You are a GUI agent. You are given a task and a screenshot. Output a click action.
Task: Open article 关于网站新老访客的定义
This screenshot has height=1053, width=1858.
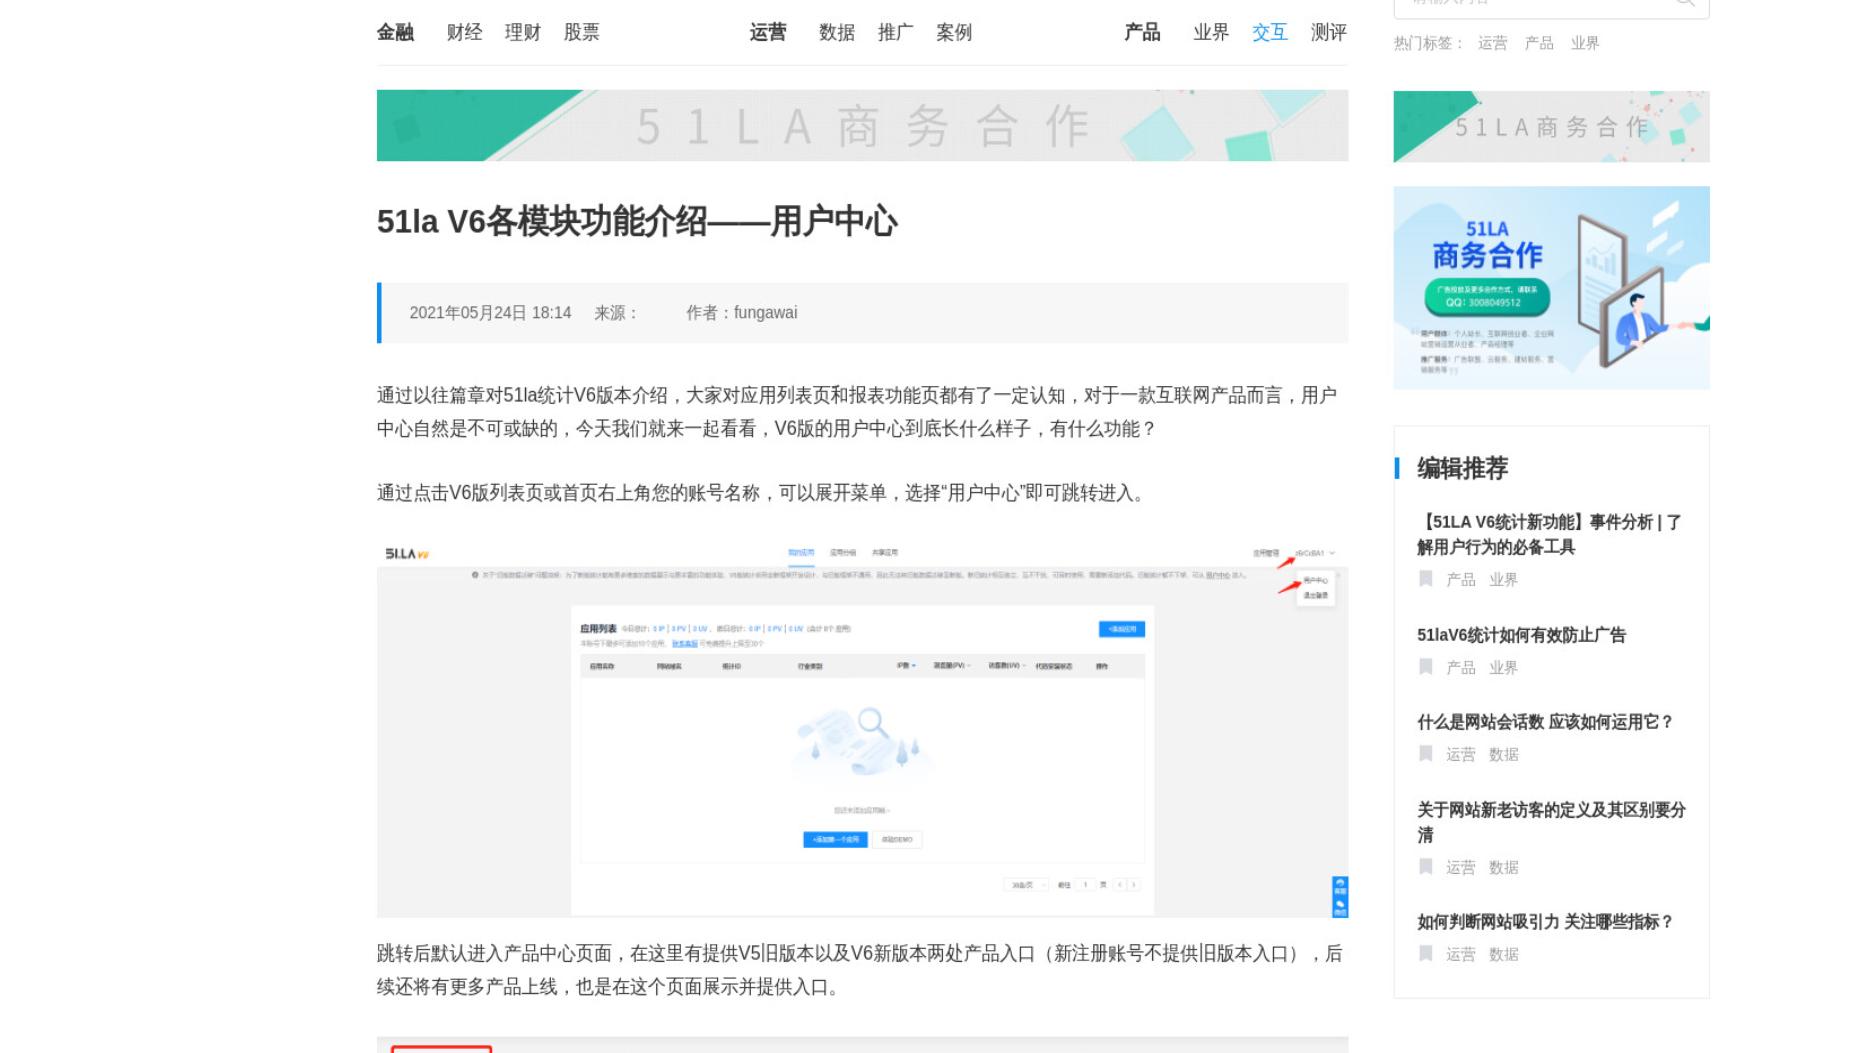coord(1551,822)
